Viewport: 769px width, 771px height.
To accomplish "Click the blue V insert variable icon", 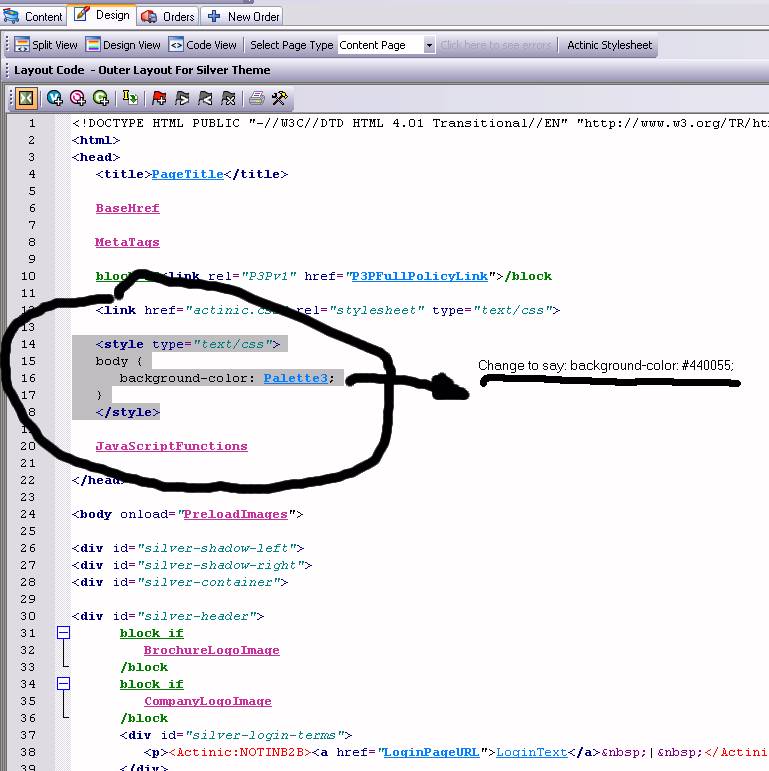I will pos(54,98).
